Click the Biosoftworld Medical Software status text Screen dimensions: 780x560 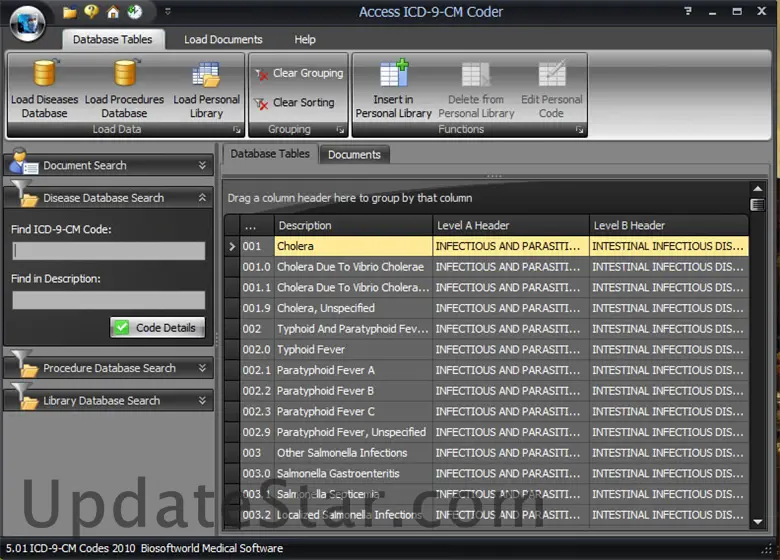pos(211,548)
